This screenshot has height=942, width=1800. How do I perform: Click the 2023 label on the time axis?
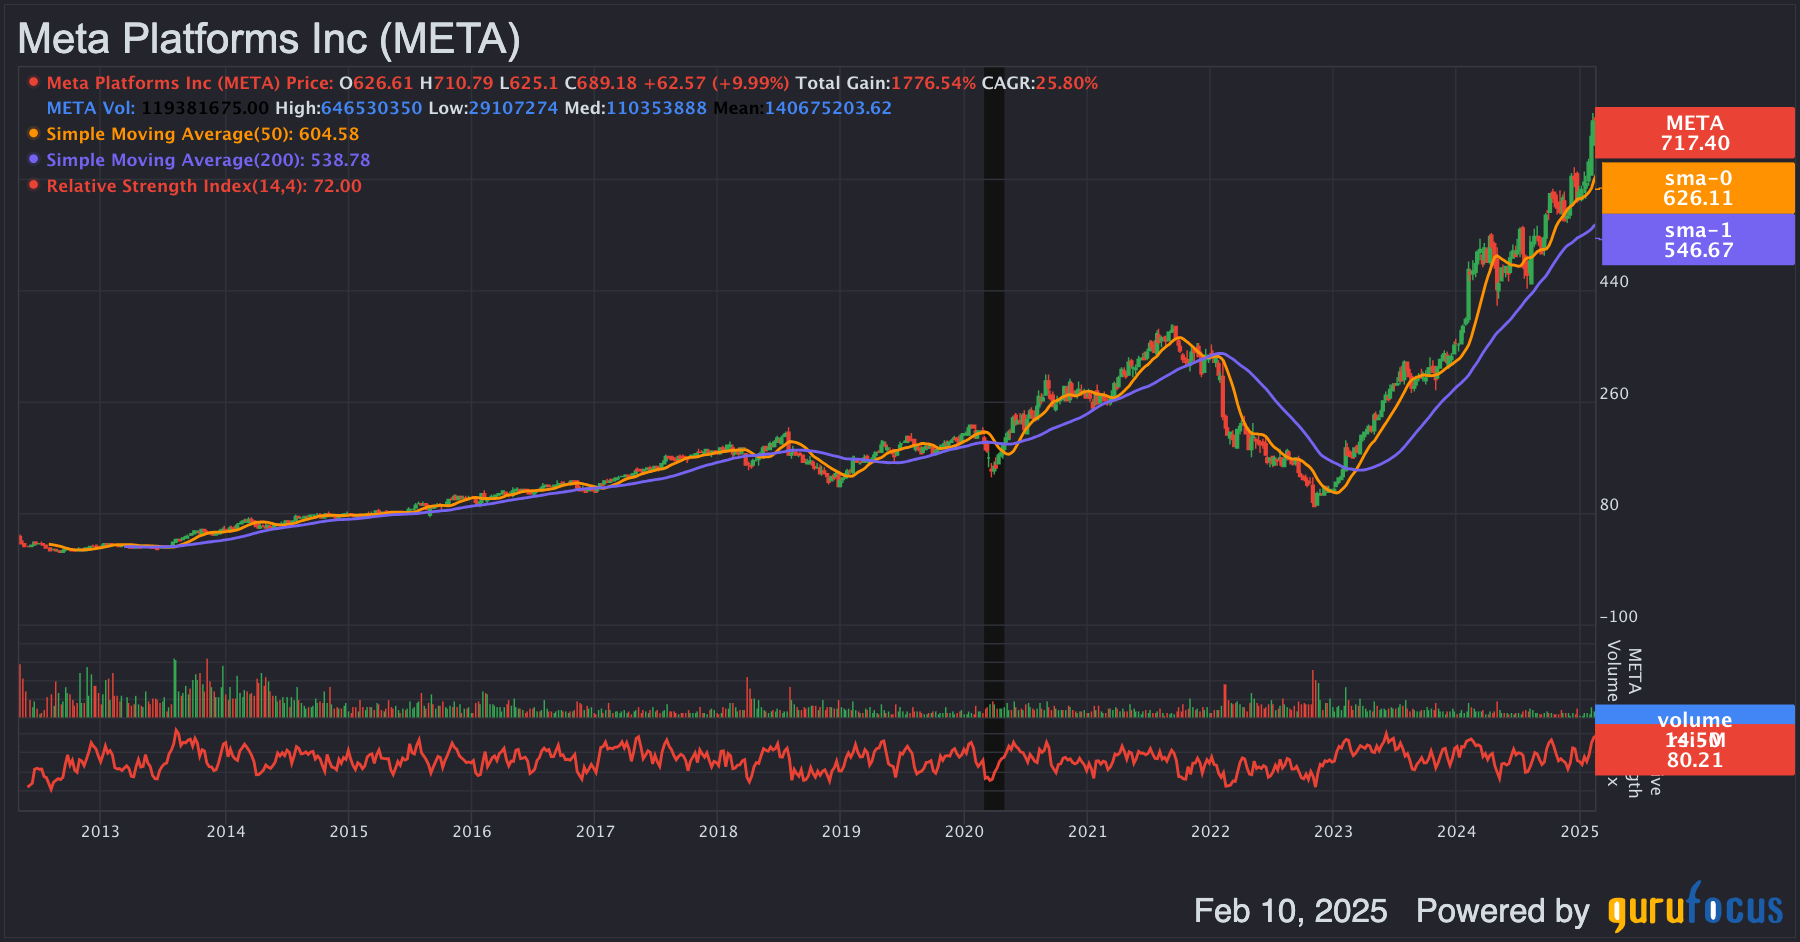(x=1333, y=832)
